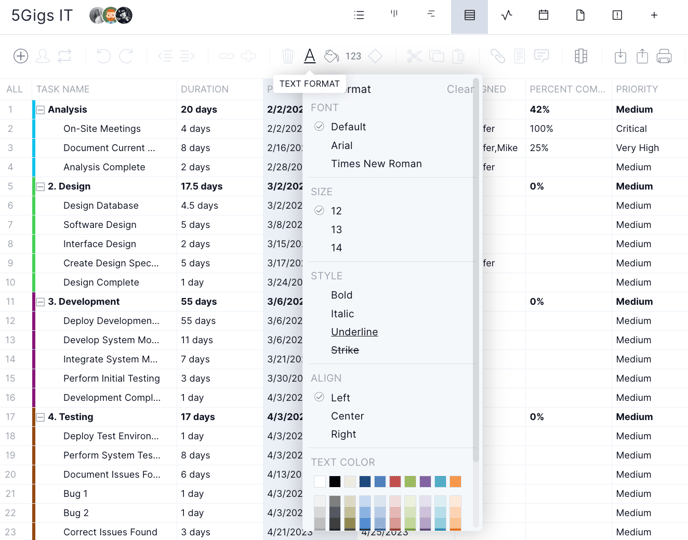
Task: Collapse the Analysis task group
Action: (40, 110)
